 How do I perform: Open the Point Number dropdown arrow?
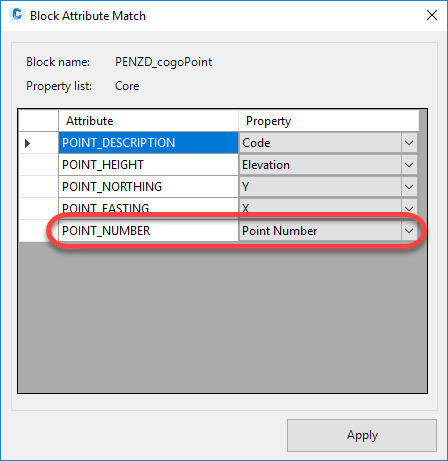pos(409,231)
